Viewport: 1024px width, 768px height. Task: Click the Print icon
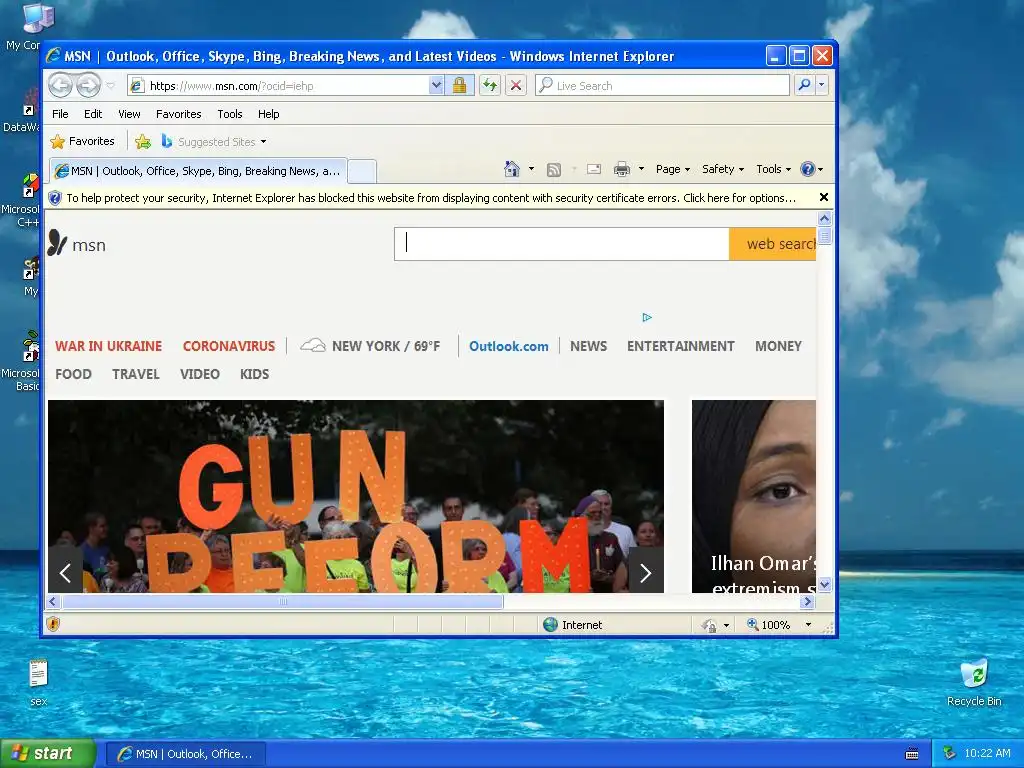pyautogui.click(x=622, y=170)
